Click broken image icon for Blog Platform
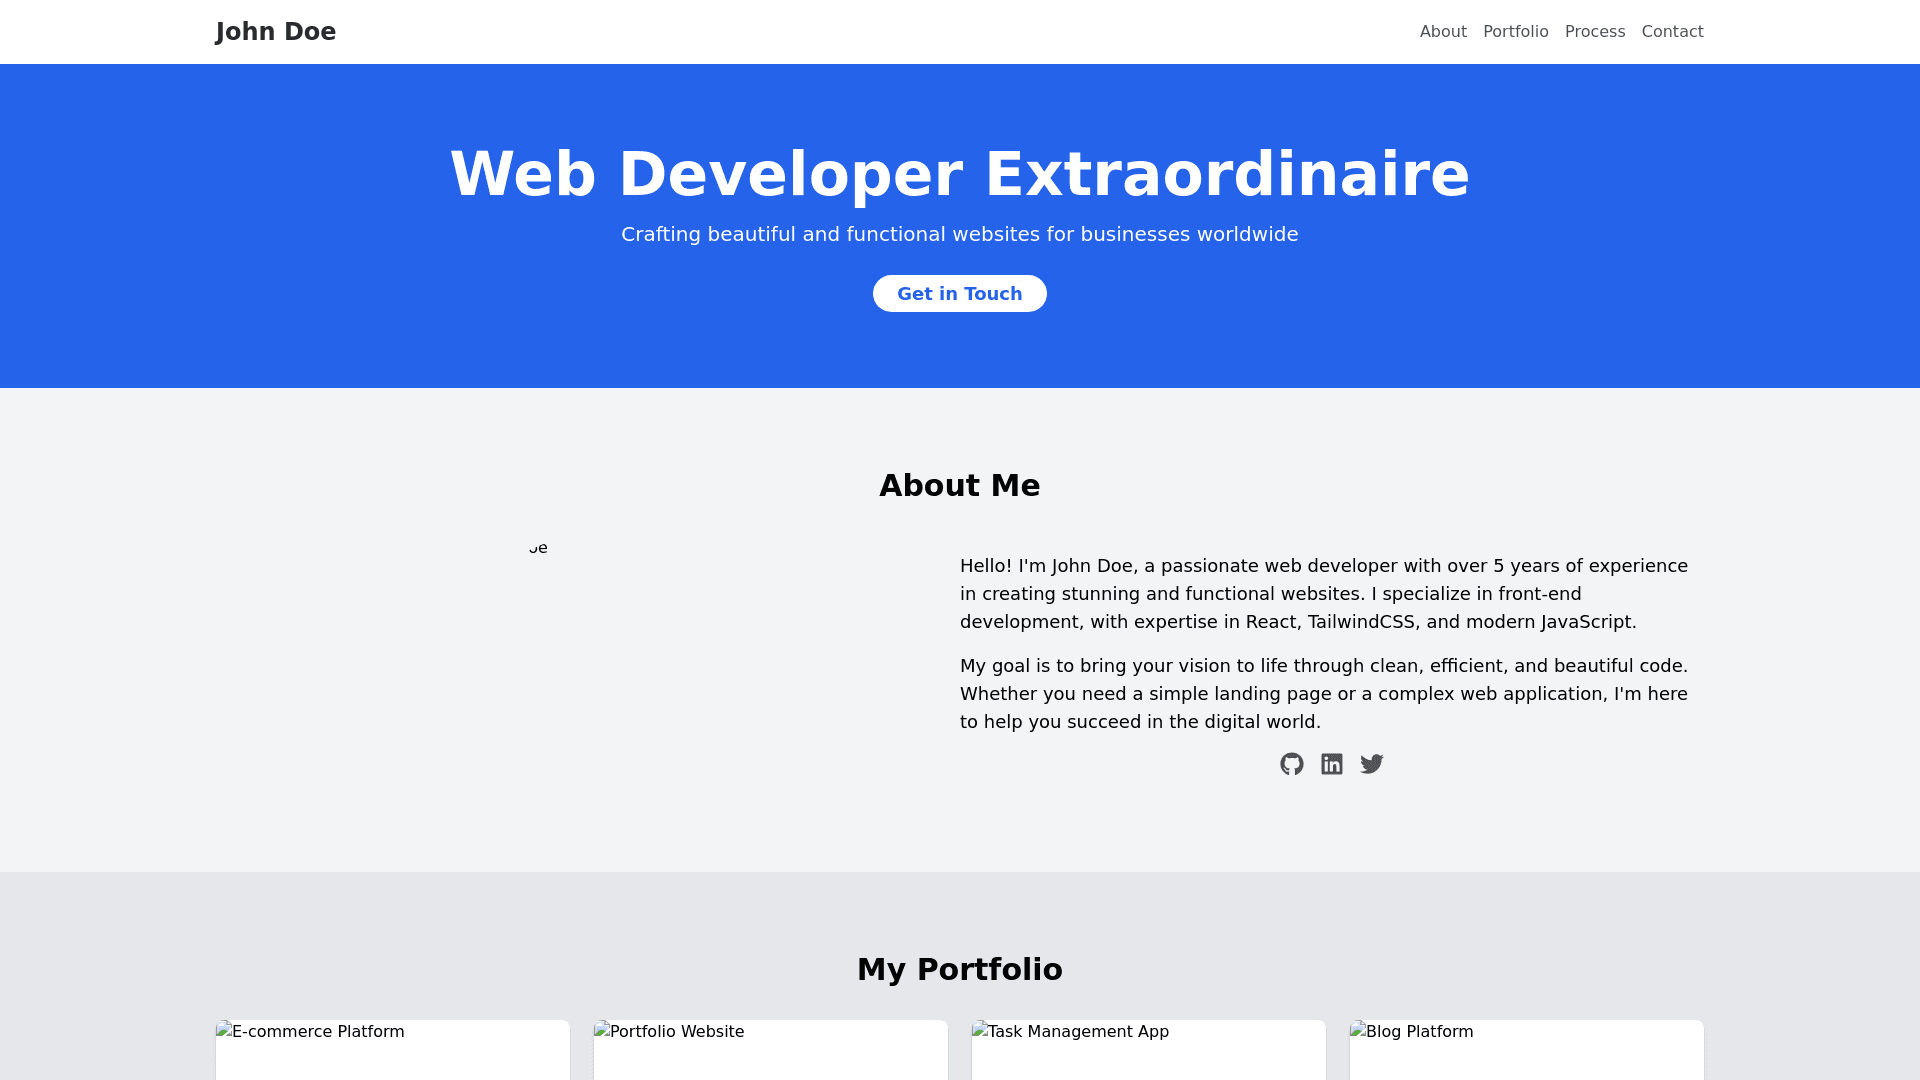The image size is (1920, 1080). click(x=1359, y=1030)
